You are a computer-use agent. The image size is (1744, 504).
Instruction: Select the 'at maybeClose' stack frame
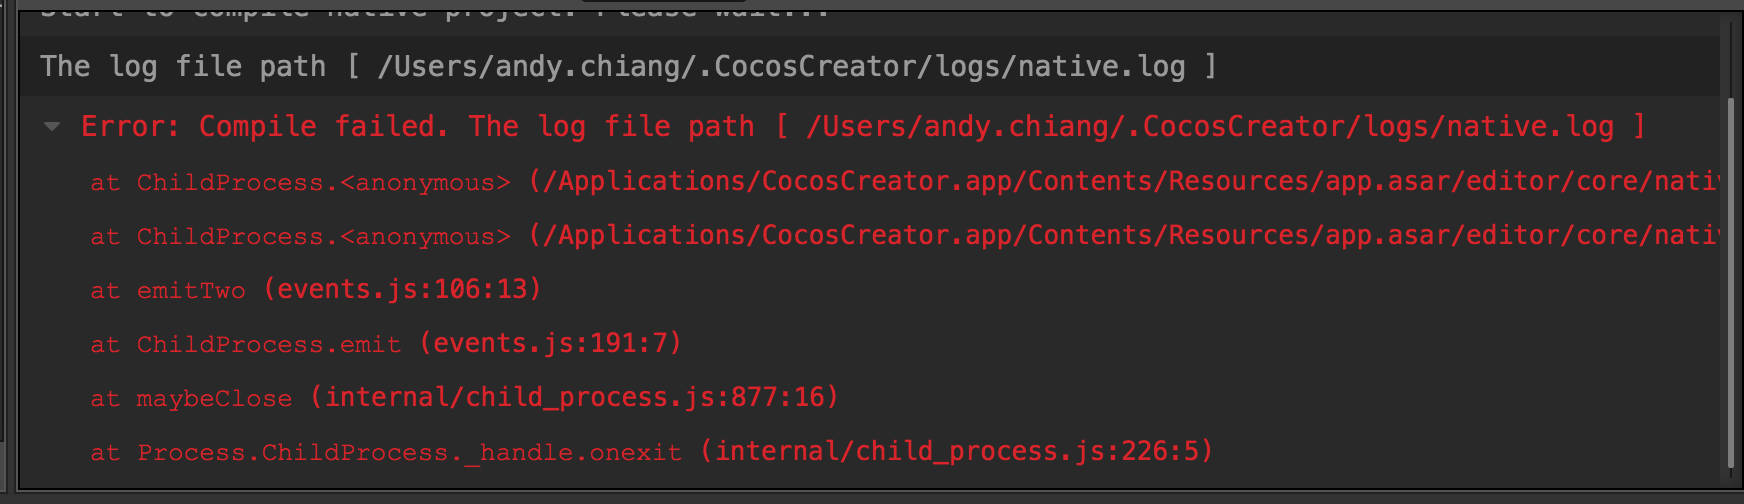coord(192,399)
